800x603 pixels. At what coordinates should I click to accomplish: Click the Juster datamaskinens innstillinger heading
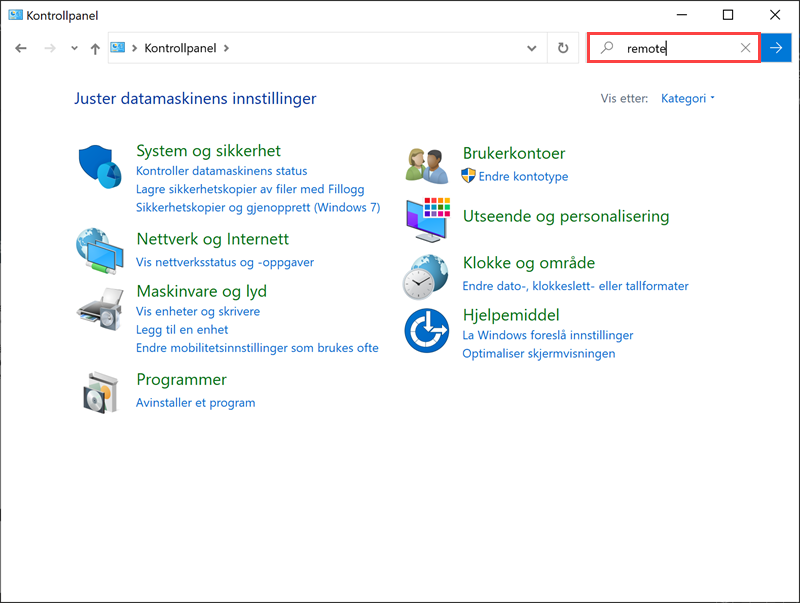point(195,98)
